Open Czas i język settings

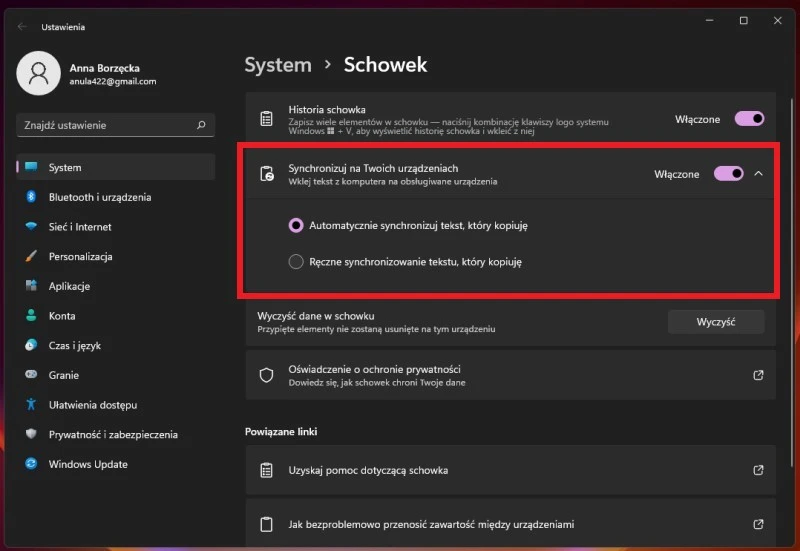coord(116,345)
